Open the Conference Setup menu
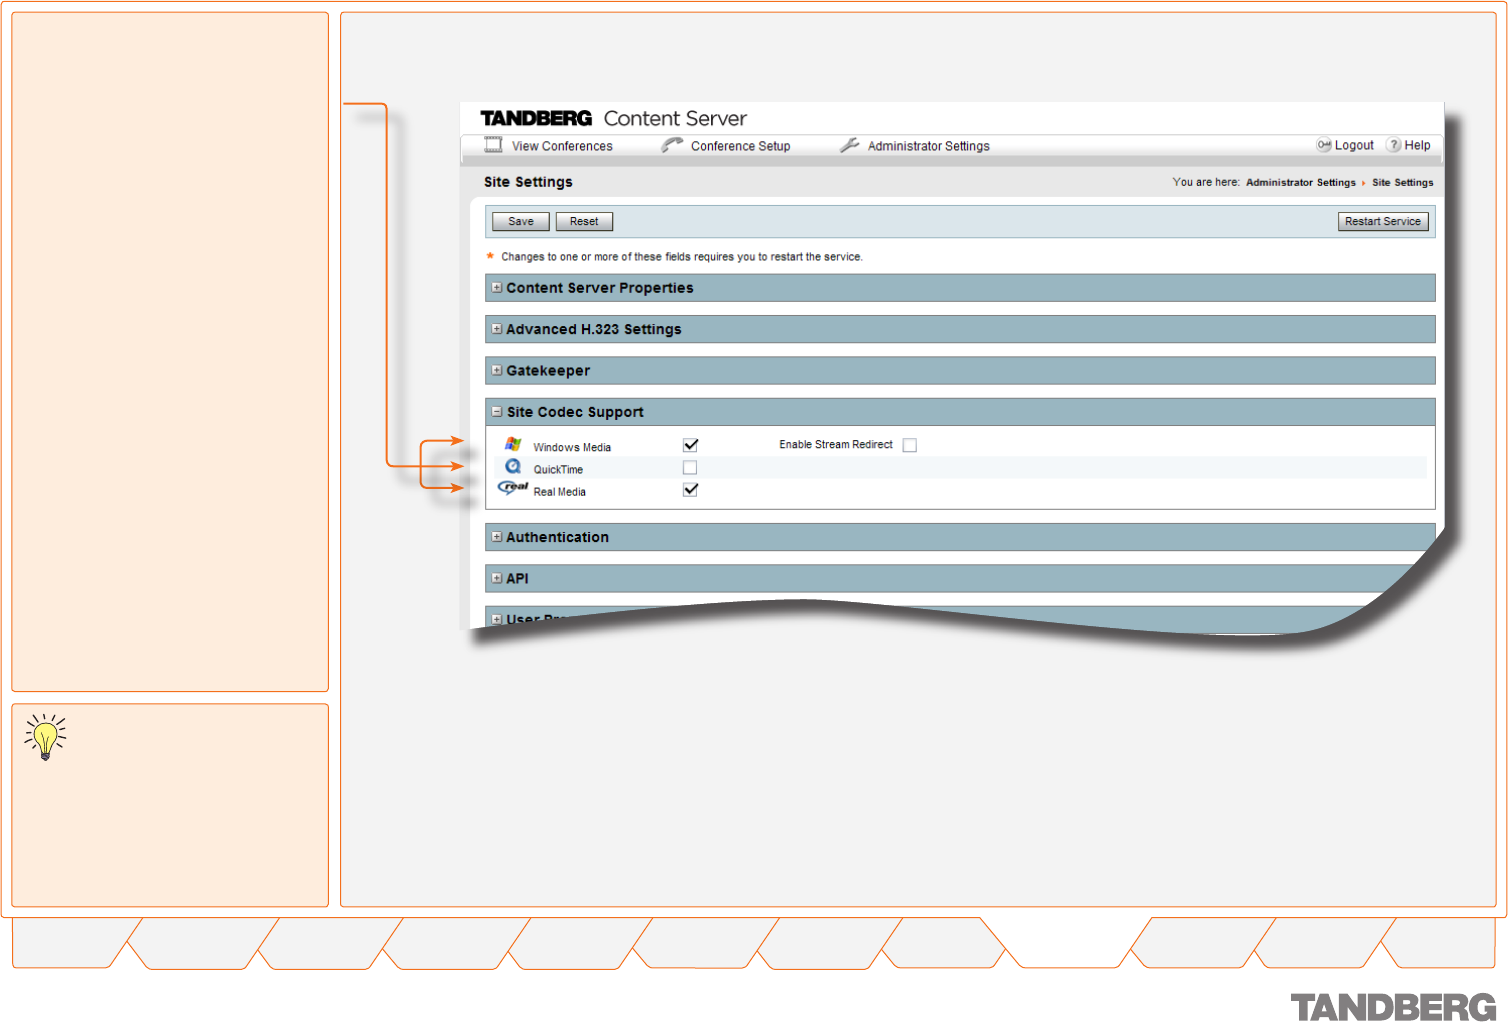 pyautogui.click(x=740, y=146)
